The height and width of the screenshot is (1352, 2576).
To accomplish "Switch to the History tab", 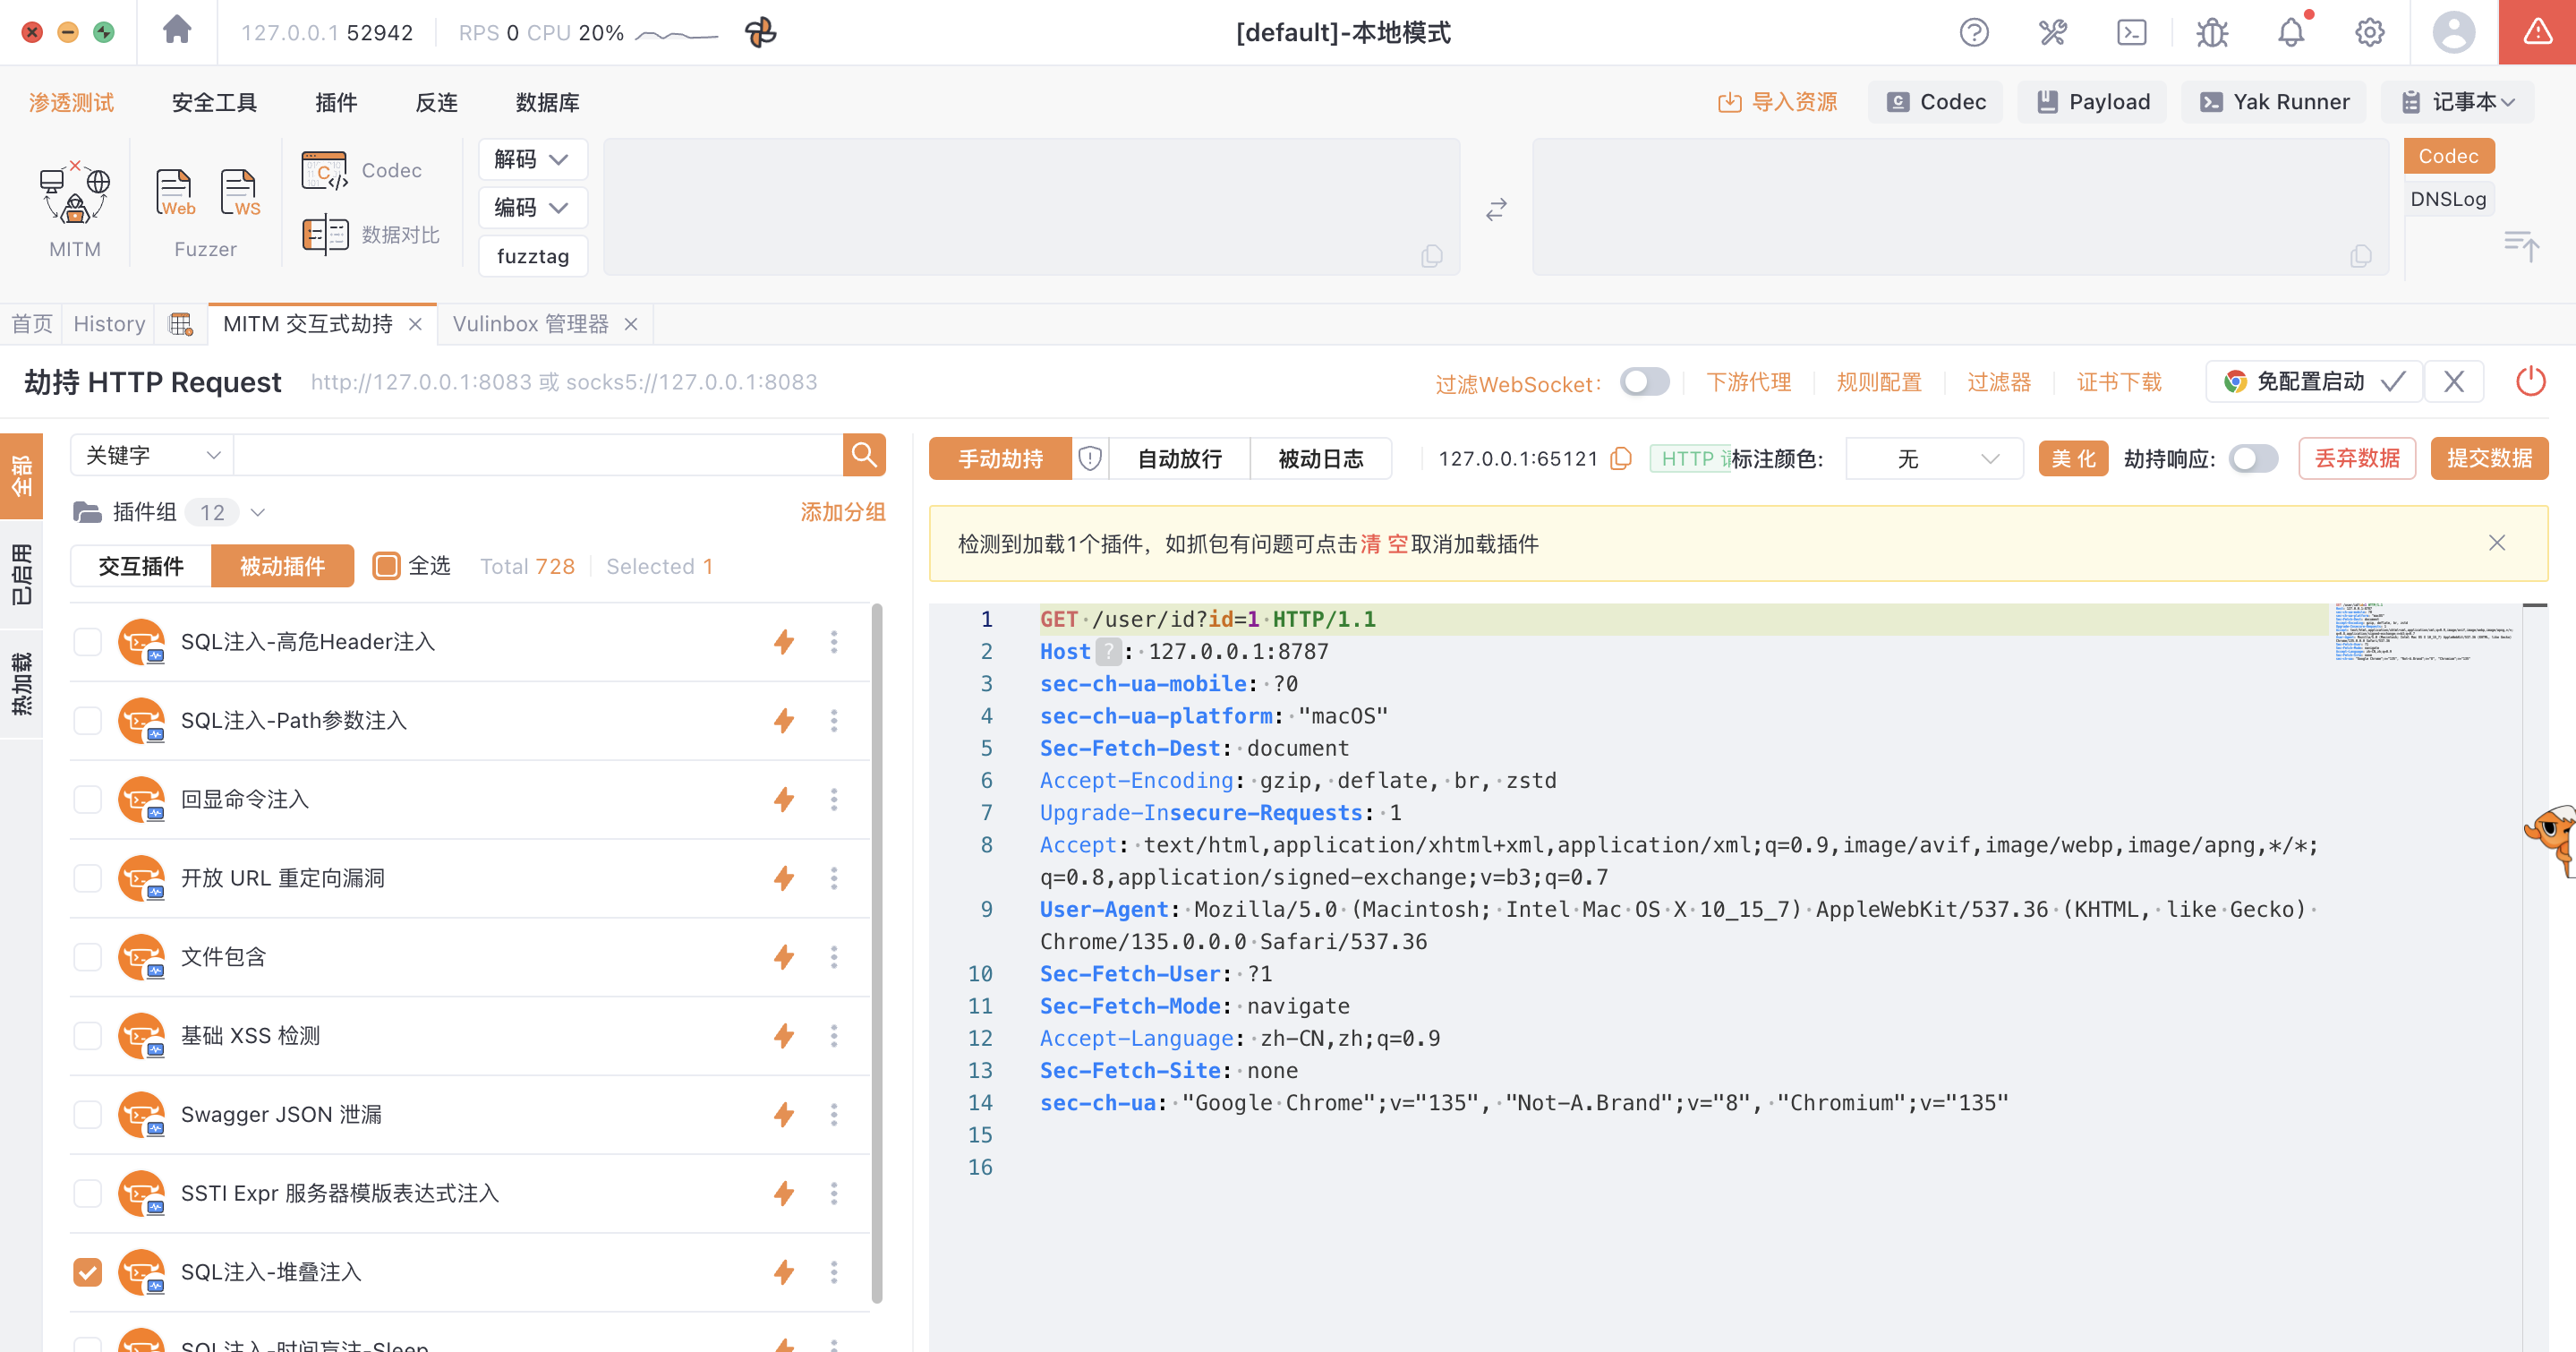I will pyautogui.click(x=109, y=324).
